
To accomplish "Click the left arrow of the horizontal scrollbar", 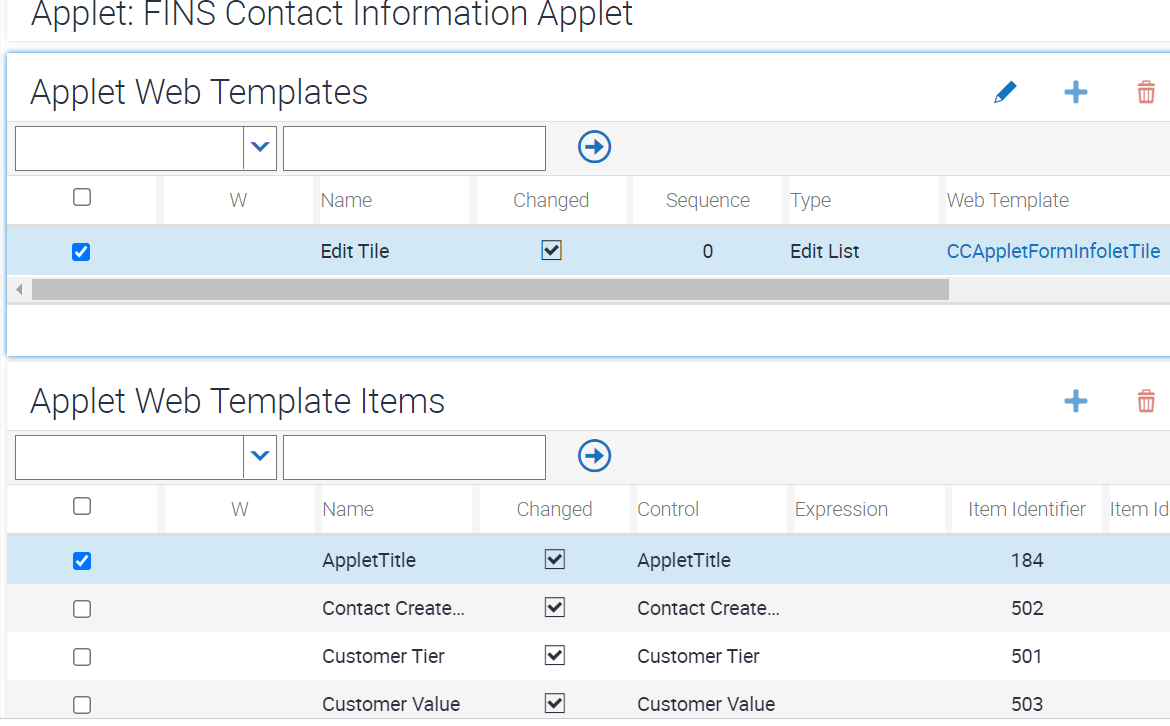I will (18, 289).
